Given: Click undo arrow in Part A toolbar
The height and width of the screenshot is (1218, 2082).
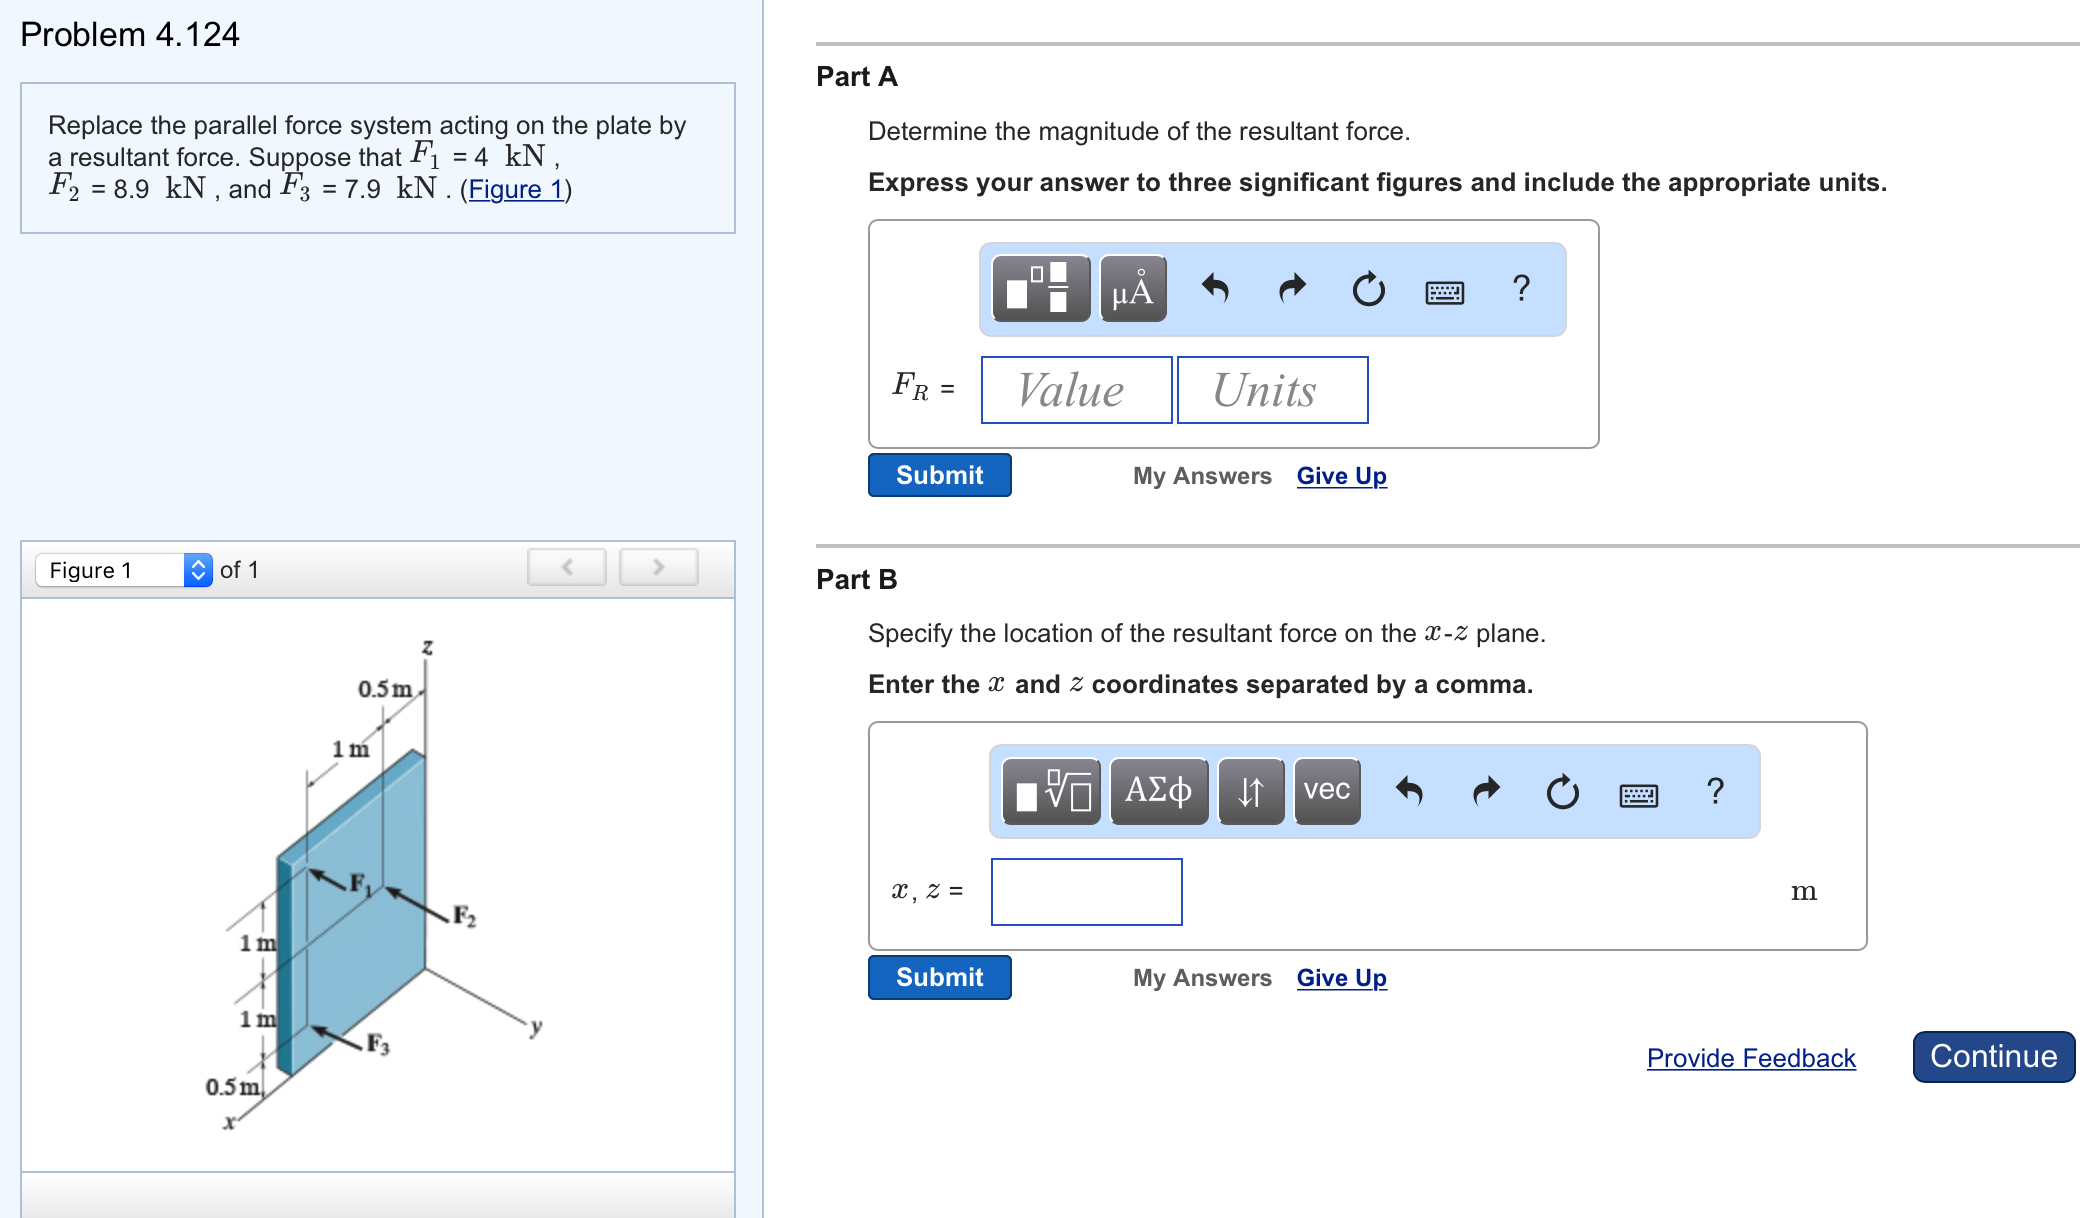Looking at the screenshot, I should click(1214, 289).
